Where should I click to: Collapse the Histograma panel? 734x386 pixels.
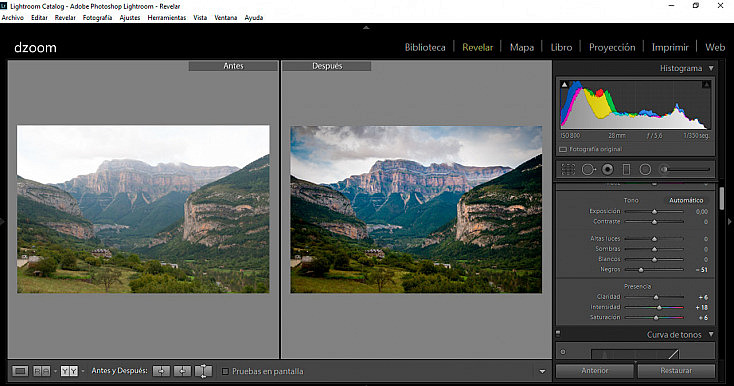click(711, 68)
